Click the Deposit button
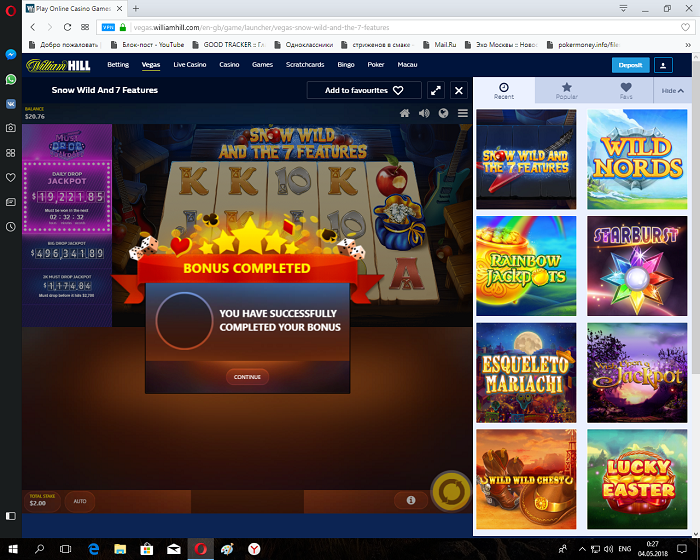 coord(630,65)
